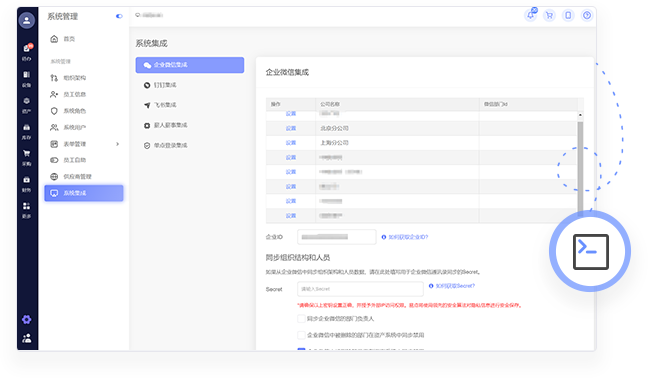Expand the 表单管理 submenu chevron
Screen dimensions: 648x378
click(x=118, y=144)
